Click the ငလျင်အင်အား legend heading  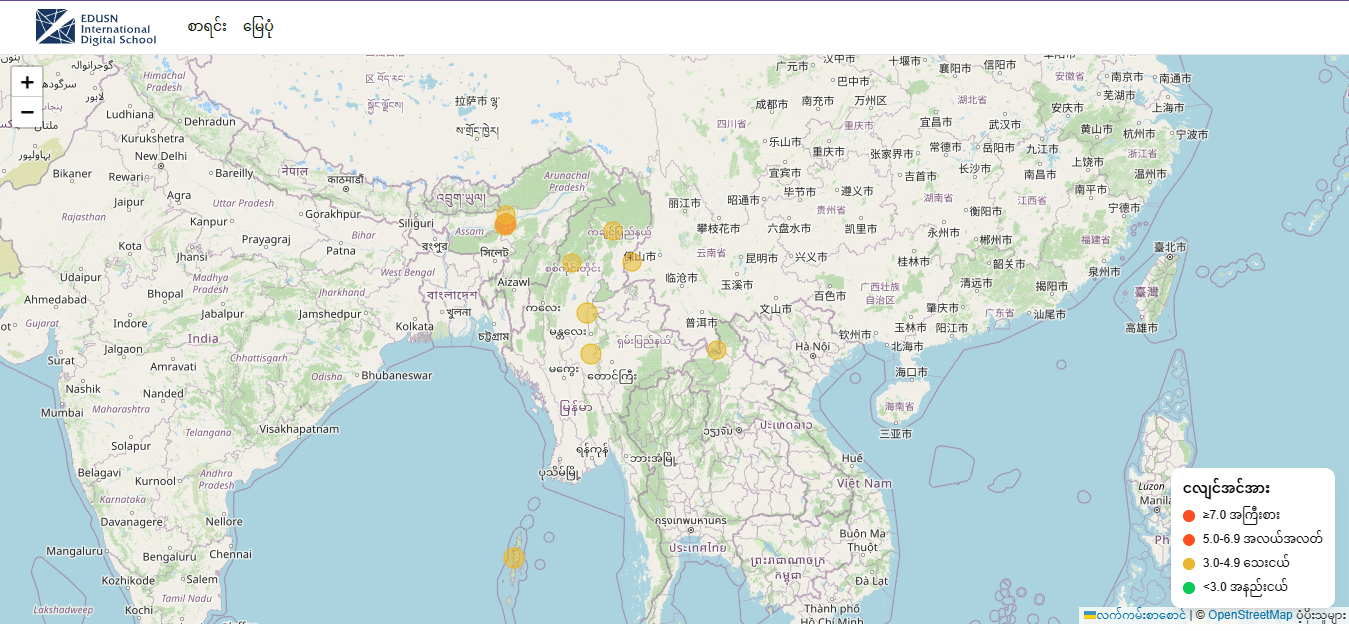coord(1226,488)
